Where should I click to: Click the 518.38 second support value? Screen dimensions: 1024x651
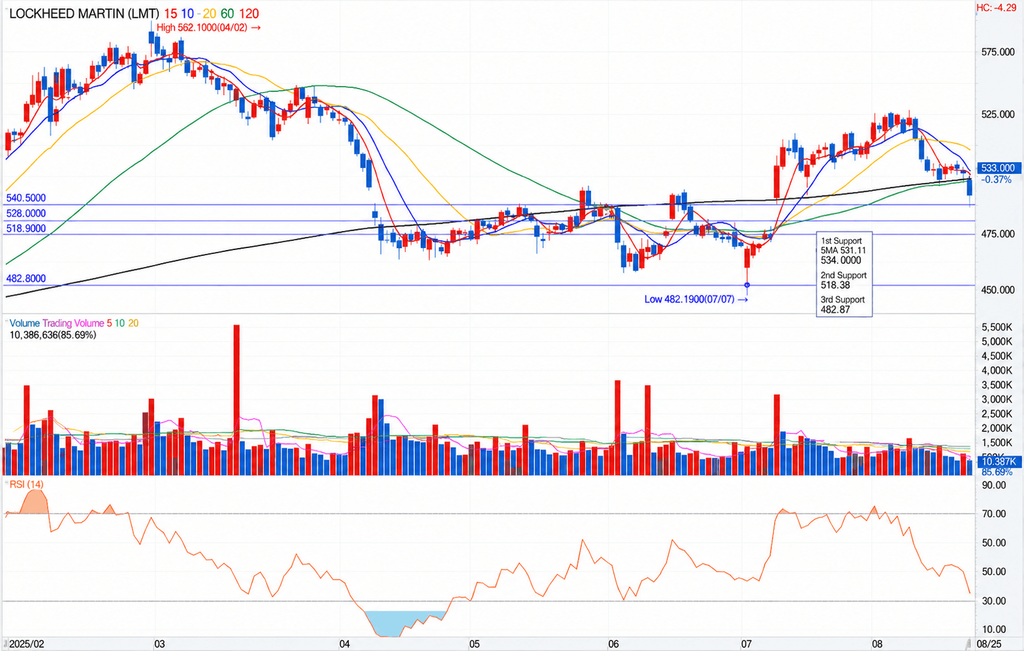point(835,285)
